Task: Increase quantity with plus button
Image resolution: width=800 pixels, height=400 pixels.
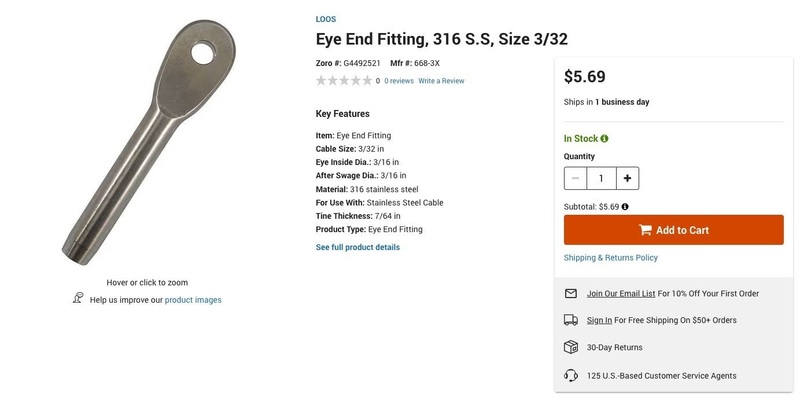Action: coord(627,178)
